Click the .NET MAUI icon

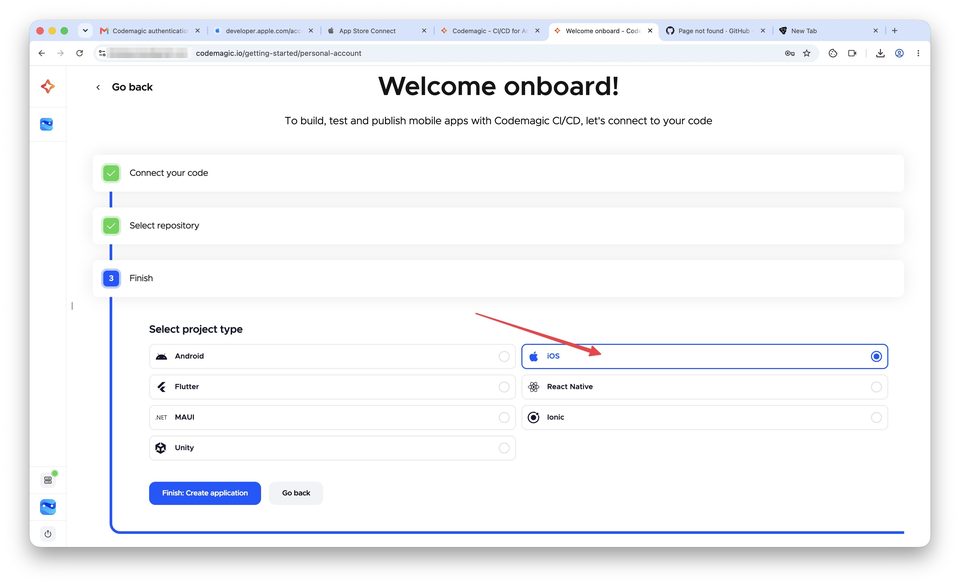click(161, 418)
